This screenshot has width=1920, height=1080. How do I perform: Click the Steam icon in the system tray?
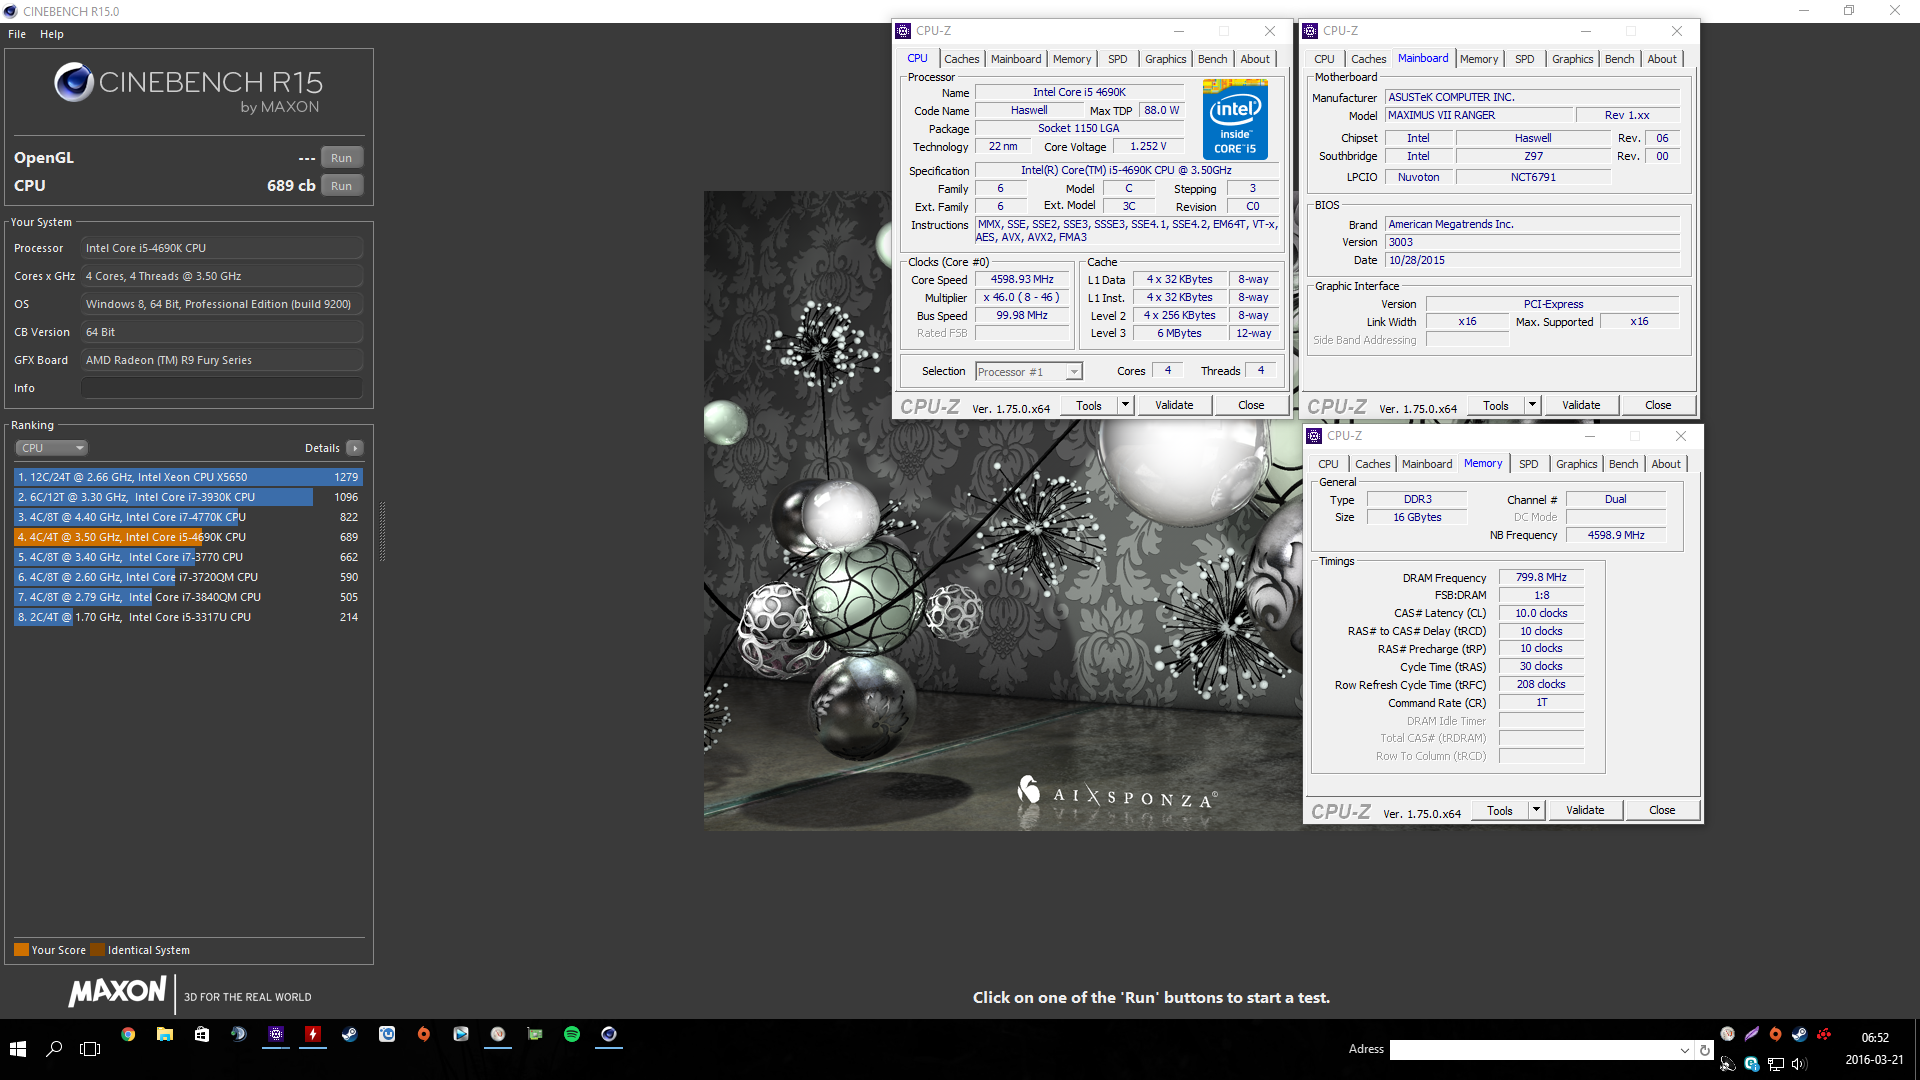(x=1799, y=1034)
